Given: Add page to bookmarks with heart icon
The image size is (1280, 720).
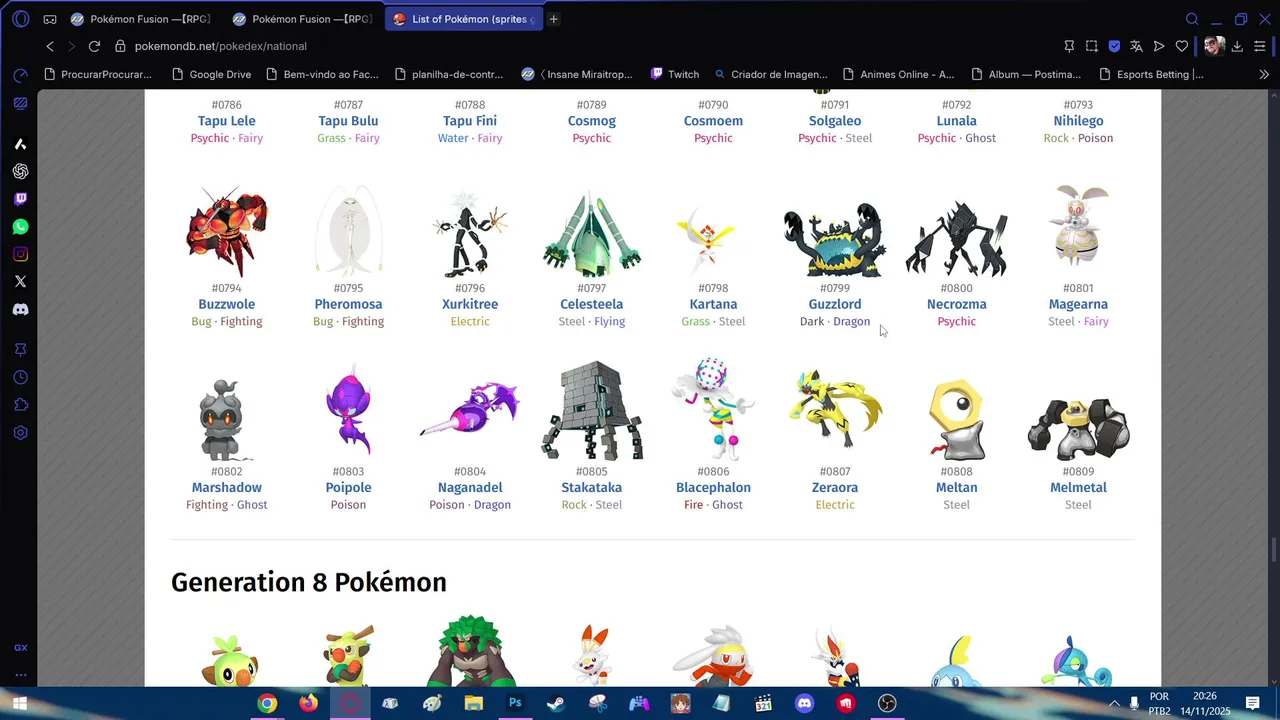Looking at the screenshot, I should point(1181,46).
